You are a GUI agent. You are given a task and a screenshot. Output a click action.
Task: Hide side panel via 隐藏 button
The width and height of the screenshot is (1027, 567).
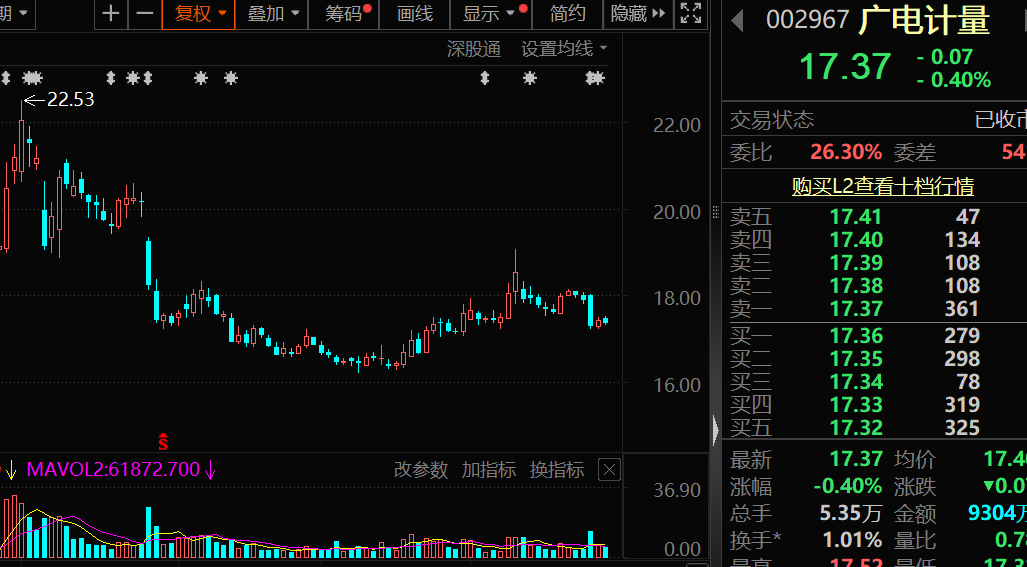638,14
